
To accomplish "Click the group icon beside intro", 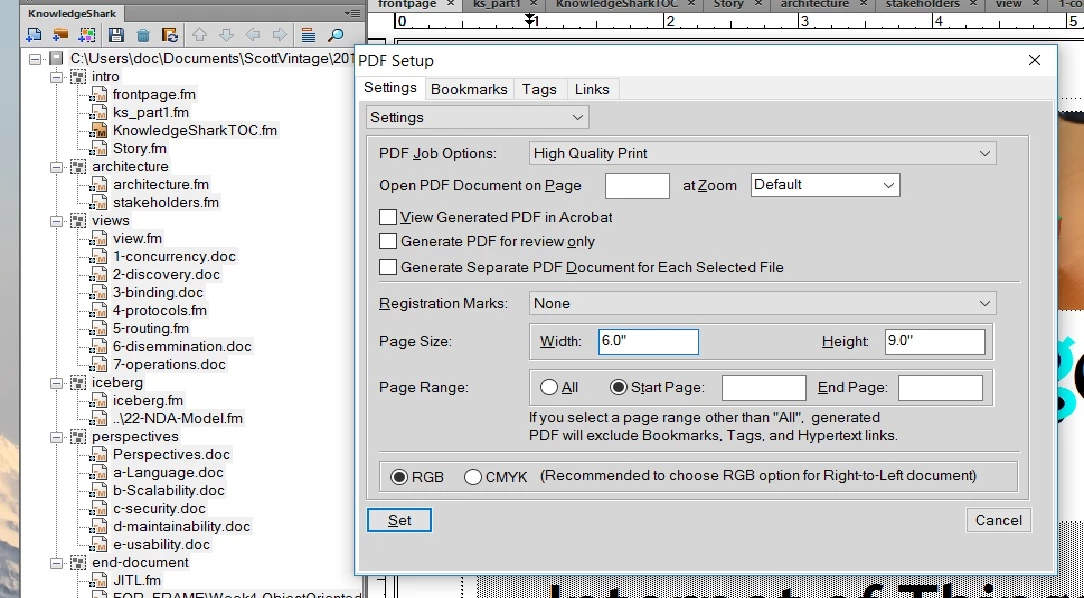I will pos(78,77).
